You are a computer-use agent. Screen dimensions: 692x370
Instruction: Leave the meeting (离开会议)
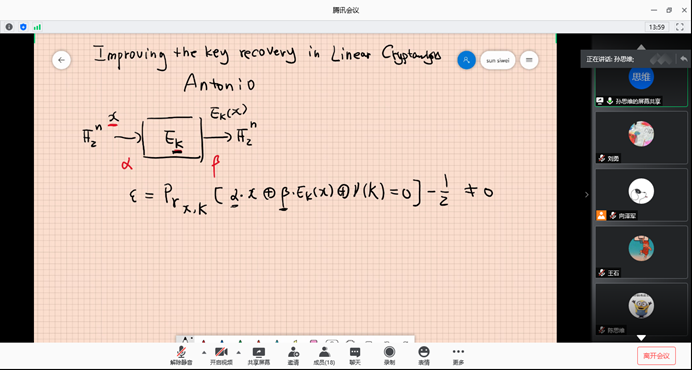656,356
